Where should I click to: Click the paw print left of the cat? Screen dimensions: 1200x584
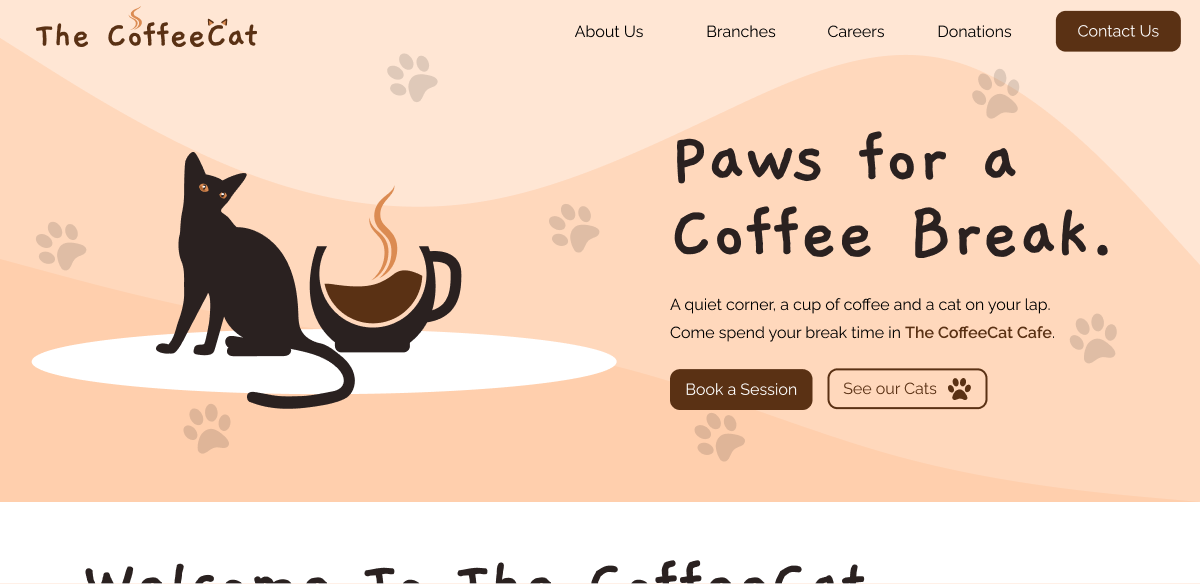61,246
